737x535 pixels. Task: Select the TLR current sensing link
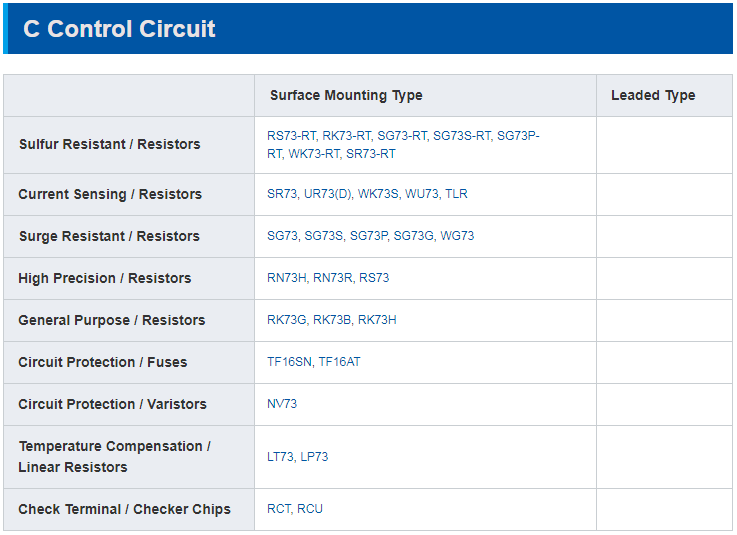(x=456, y=194)
